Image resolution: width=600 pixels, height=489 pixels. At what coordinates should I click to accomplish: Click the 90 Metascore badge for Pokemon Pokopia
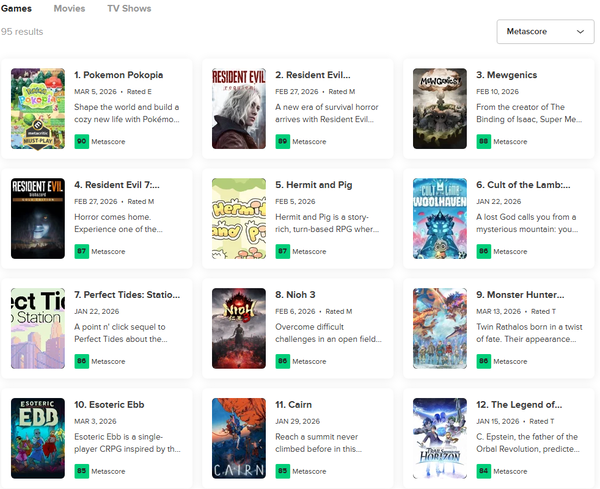coord(82,142)
